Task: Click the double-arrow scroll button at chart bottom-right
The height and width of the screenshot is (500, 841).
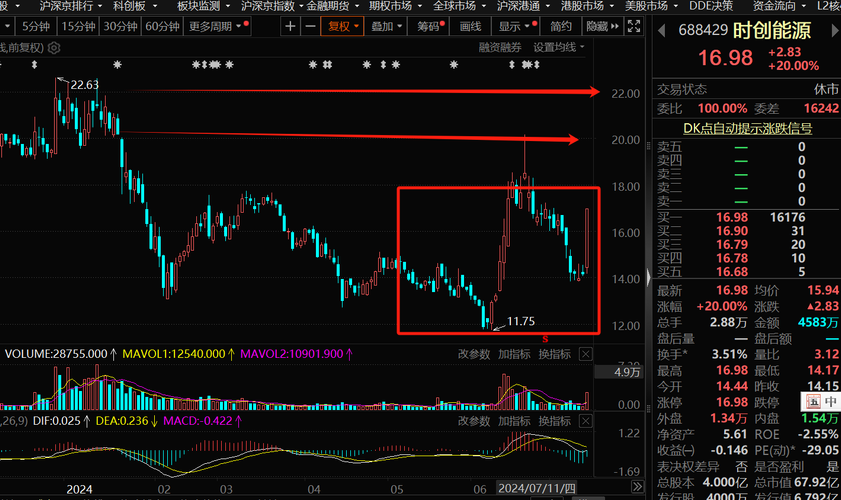Action: coord(637,487)
